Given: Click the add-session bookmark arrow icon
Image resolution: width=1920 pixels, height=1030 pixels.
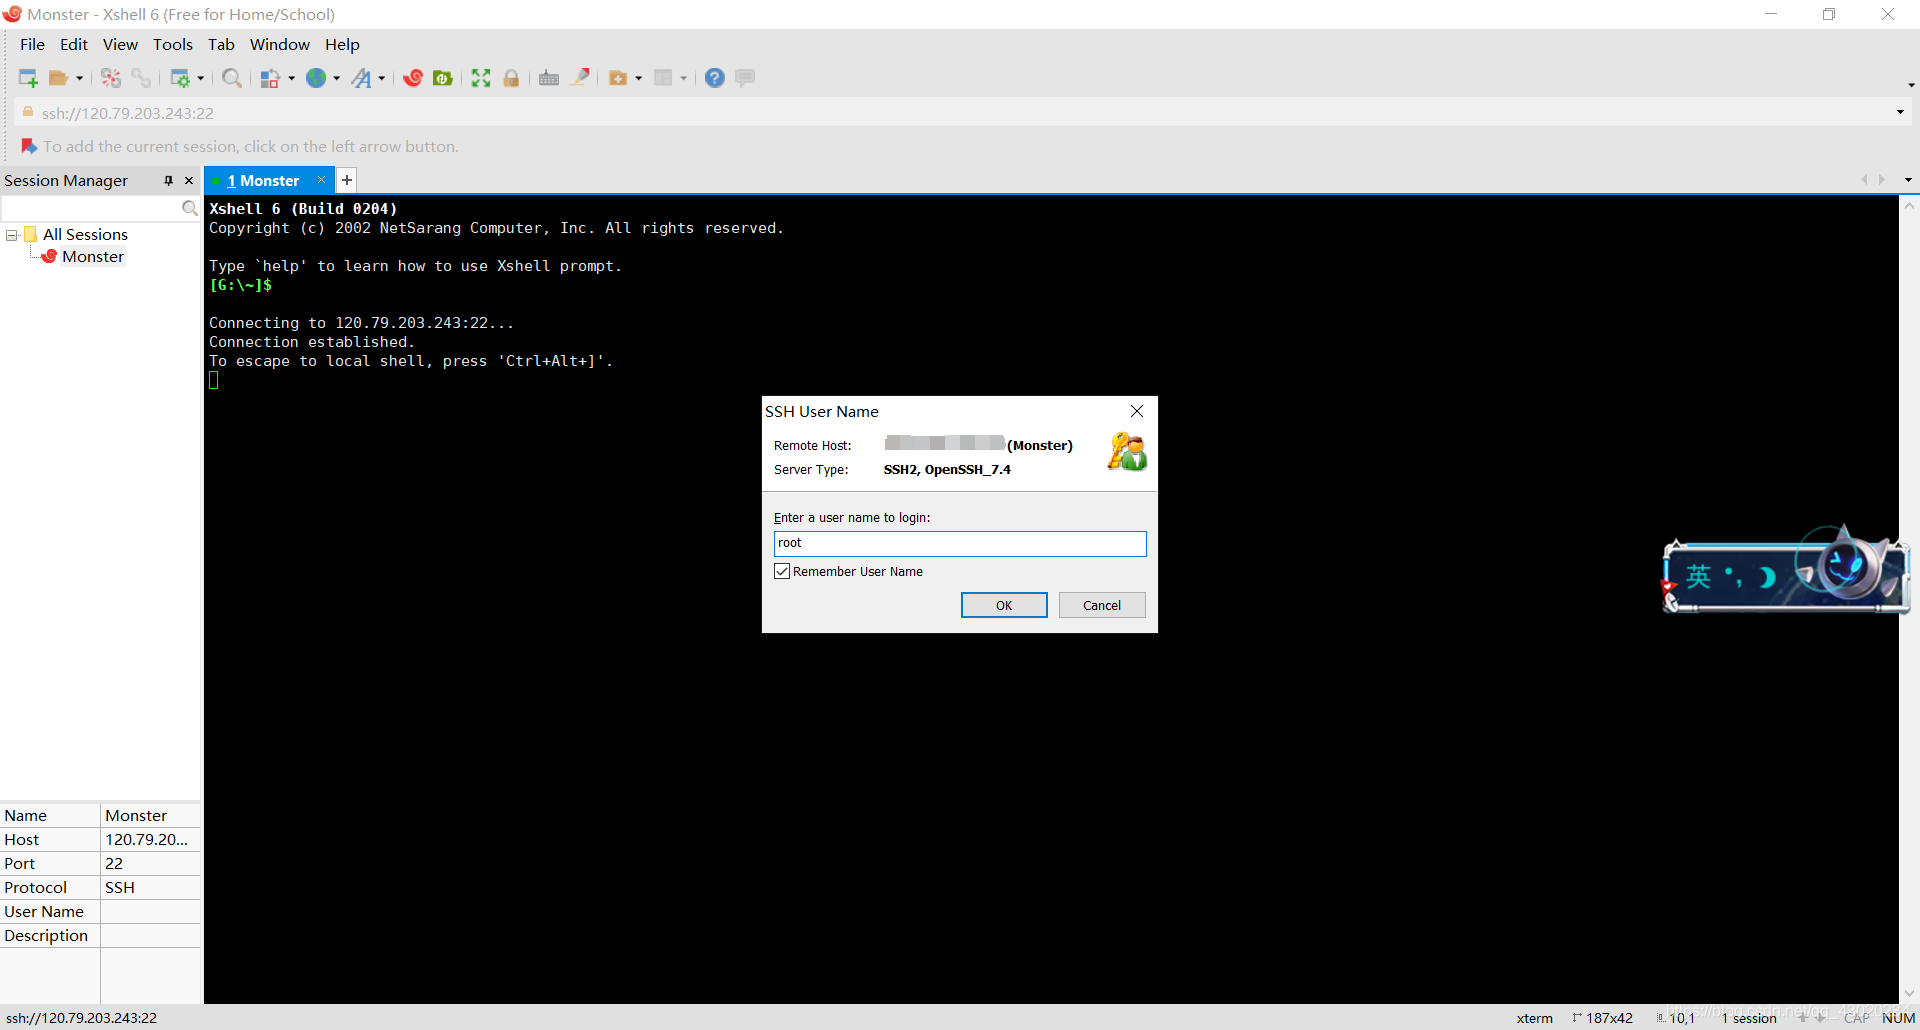Looking at the screenshot, I should pos(29,146).
